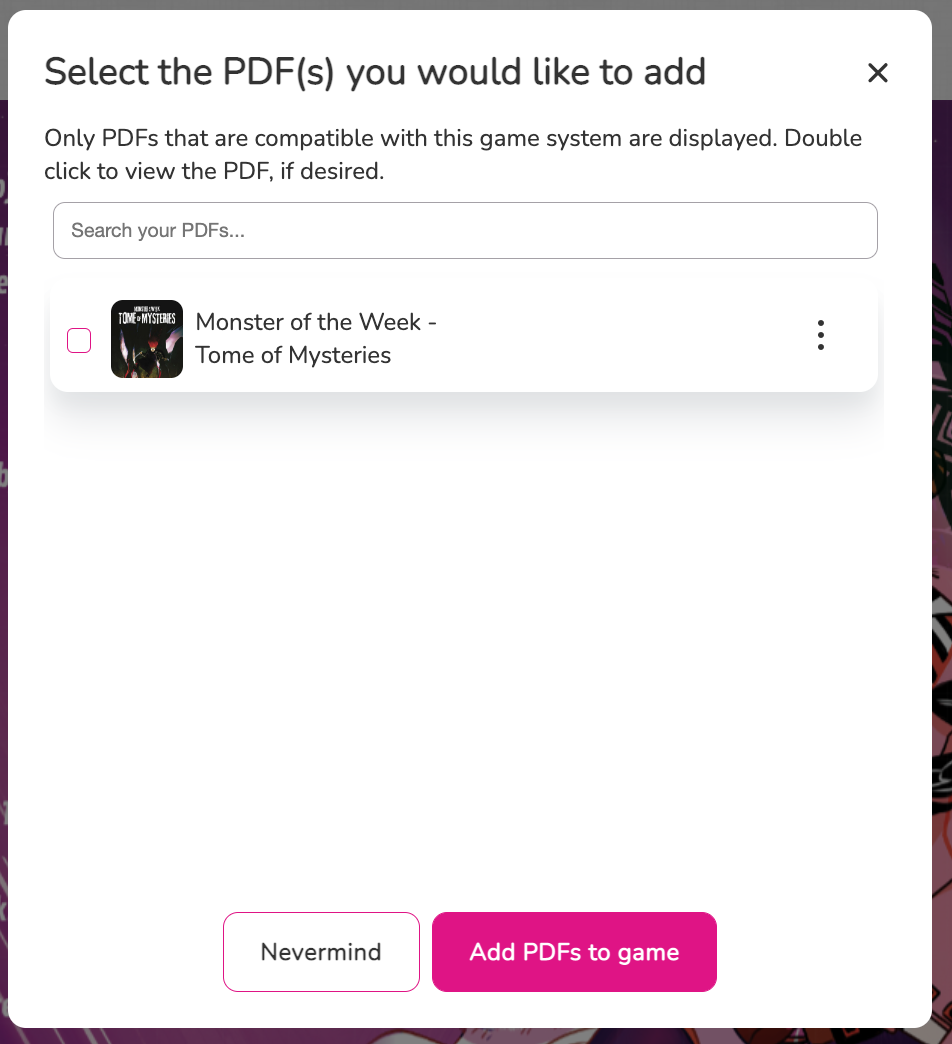Viewport: 952px width, 1044px height.
Task: Tick the checkbox for Monster of the Week
Action: click(x=79, y=340)
